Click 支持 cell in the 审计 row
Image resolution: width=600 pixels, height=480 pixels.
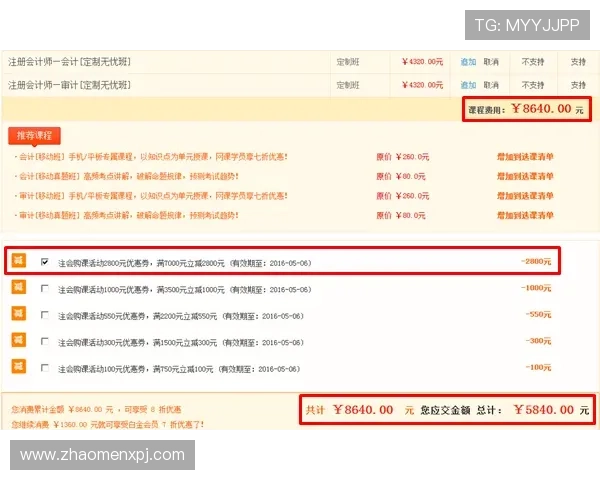578,85
